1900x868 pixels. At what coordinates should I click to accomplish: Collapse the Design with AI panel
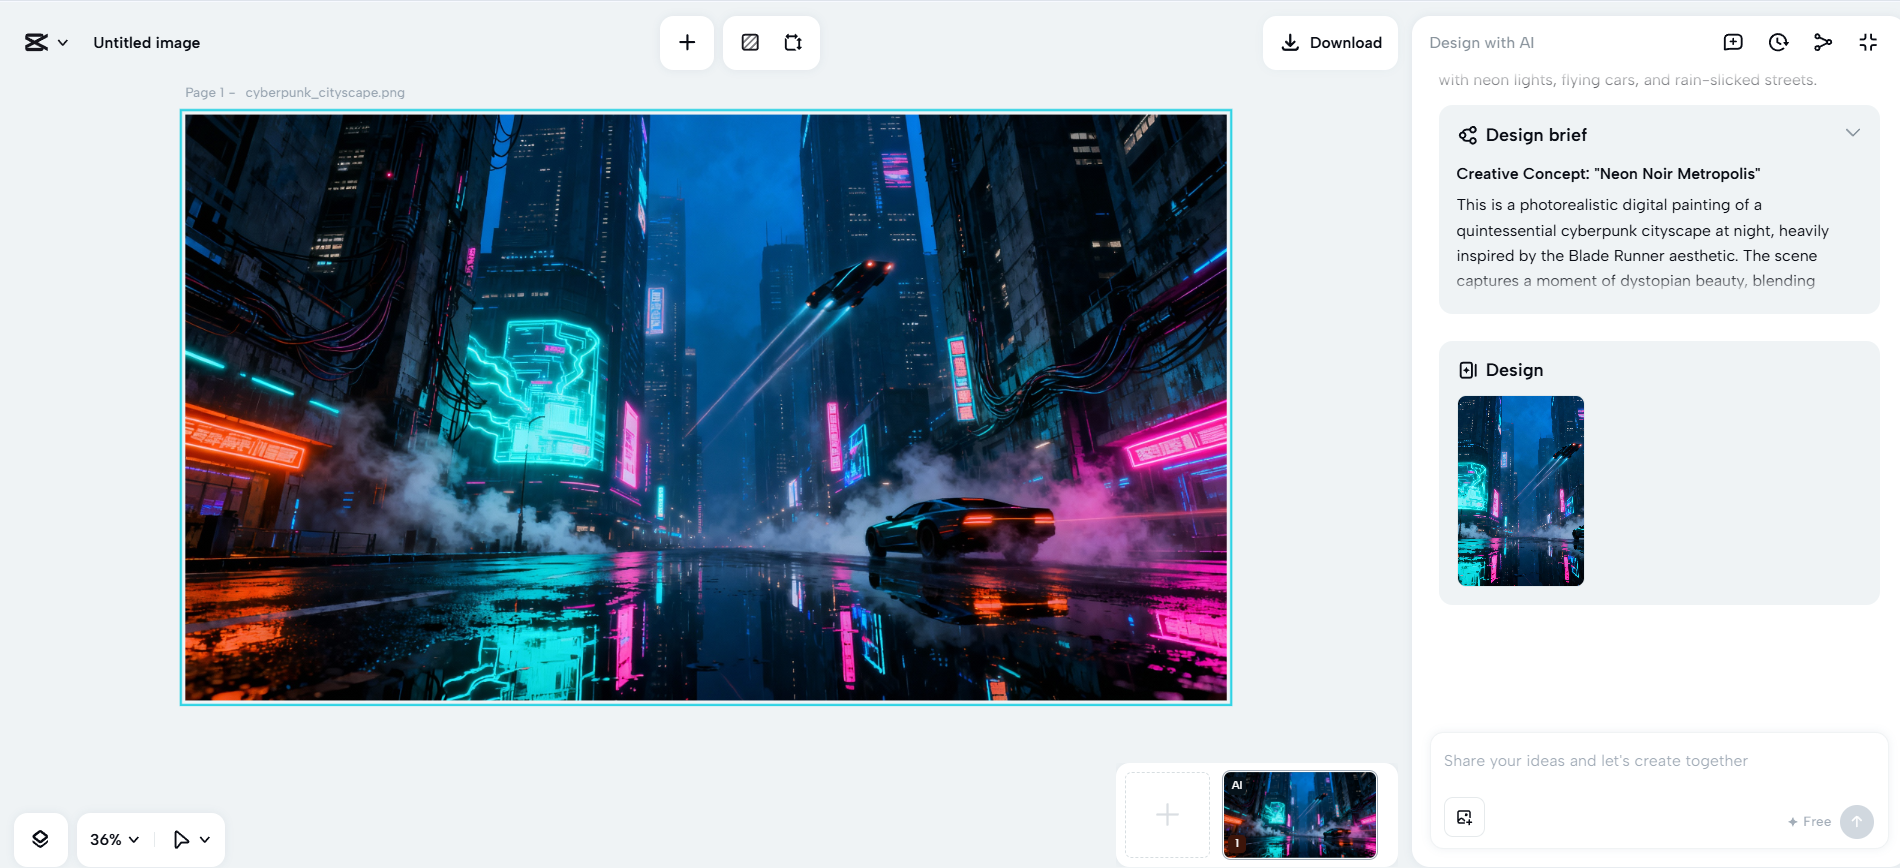[1868, 42]
